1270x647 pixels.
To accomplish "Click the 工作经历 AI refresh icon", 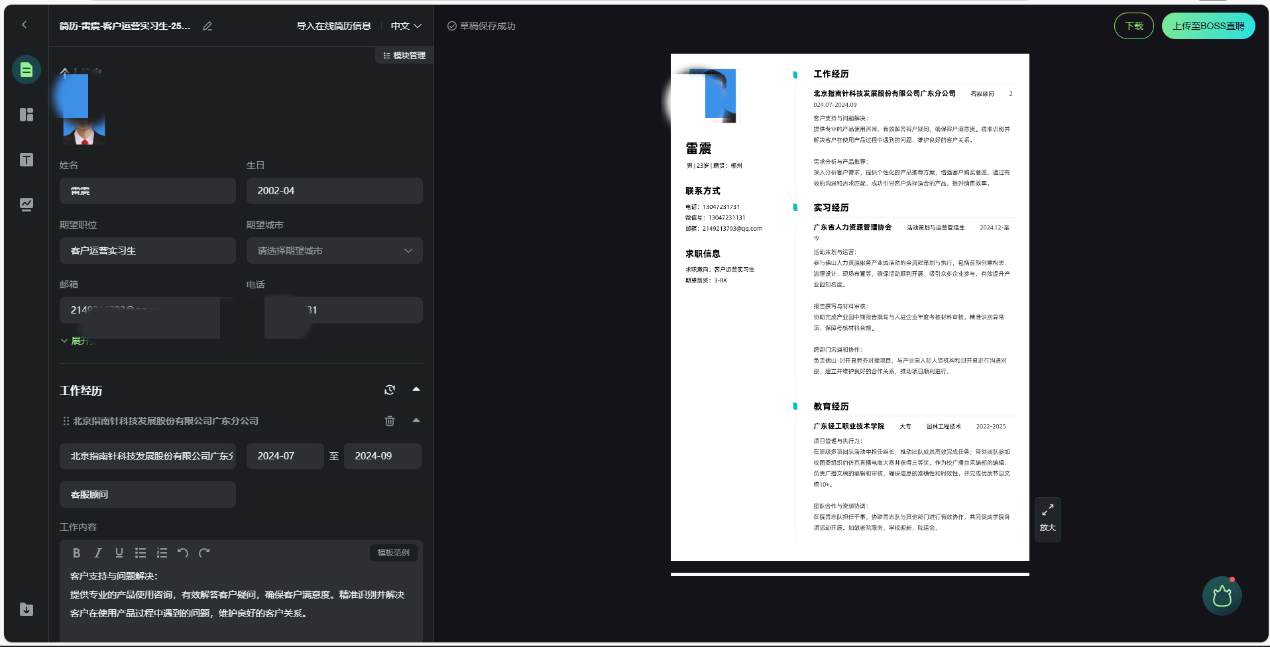I will point(390,390).
